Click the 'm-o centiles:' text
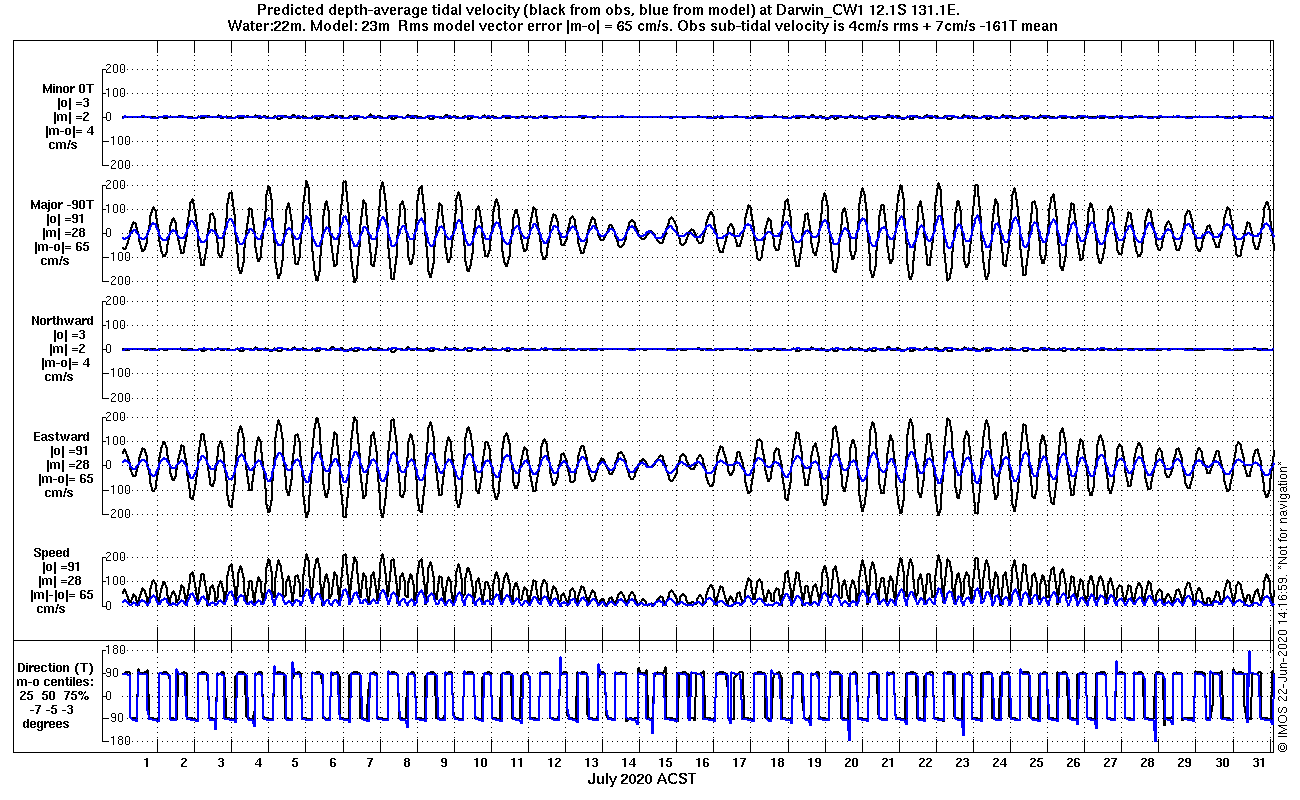1300x800 pixels. click(x=56, y=682)
